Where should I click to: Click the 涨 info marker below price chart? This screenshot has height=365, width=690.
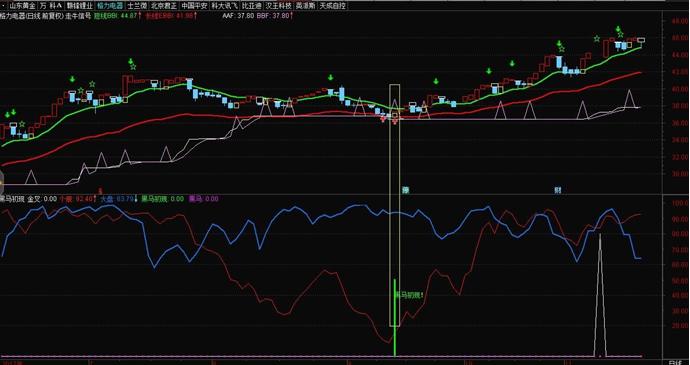[406, 190]
